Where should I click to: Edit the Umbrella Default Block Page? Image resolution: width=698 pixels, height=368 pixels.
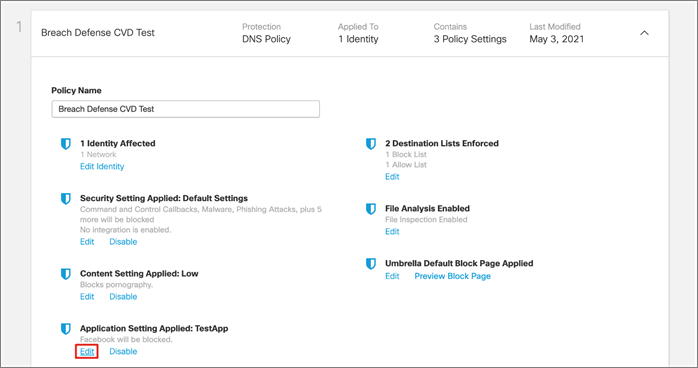[392, 276]
